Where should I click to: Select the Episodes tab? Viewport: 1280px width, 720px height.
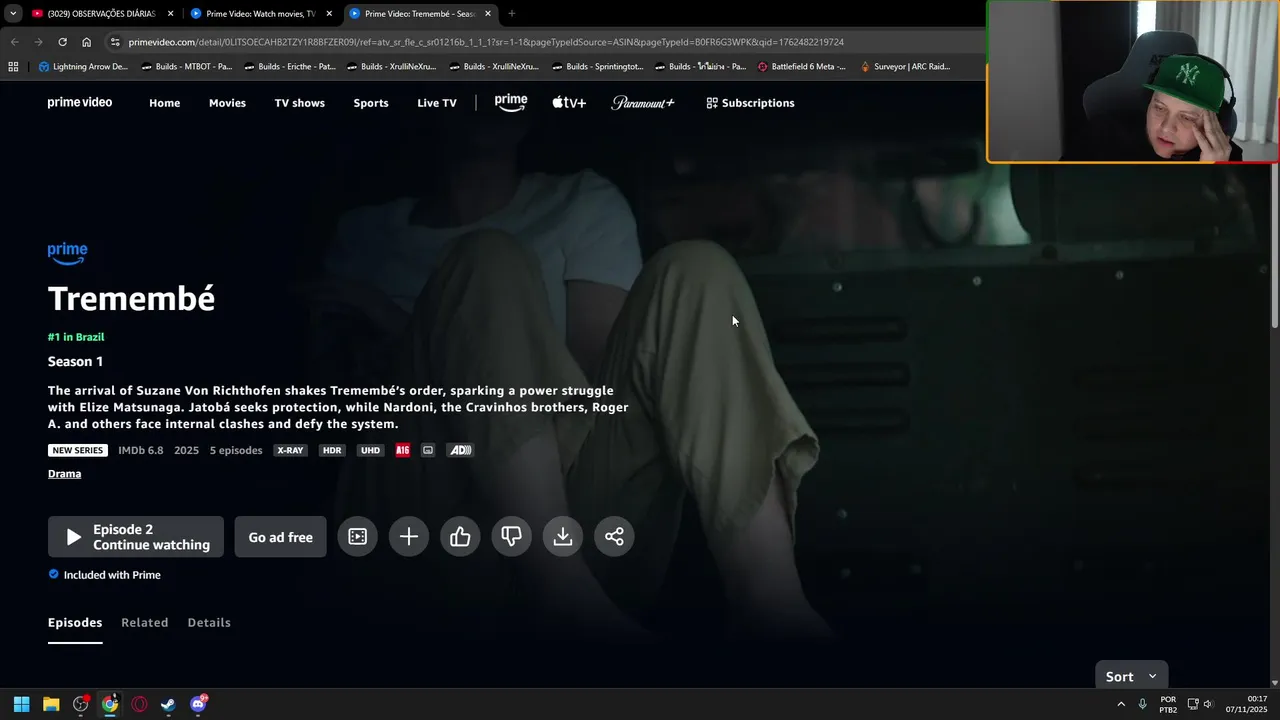[x=75, y=622]
